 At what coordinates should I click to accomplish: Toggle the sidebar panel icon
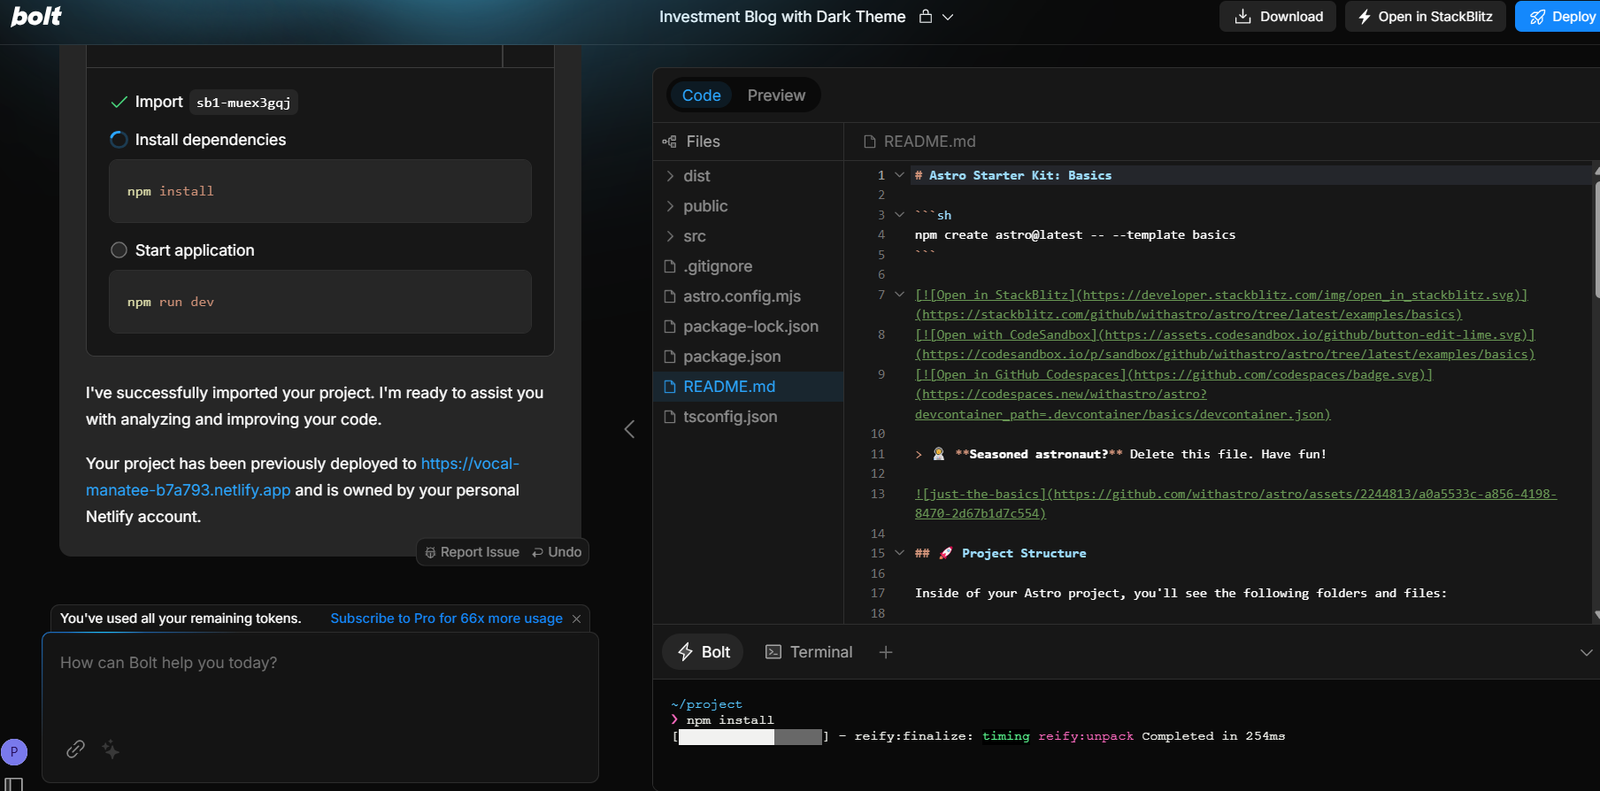coord(13,784)
